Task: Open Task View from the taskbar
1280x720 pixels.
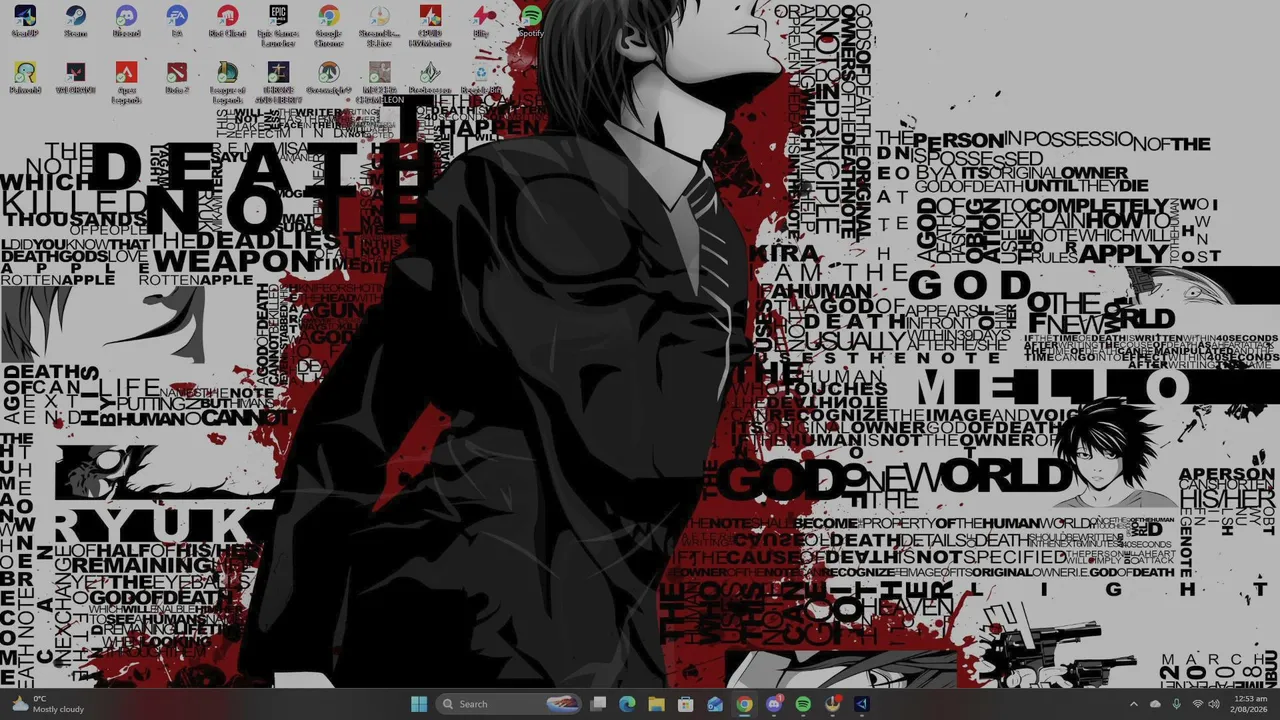Action: 598,704
